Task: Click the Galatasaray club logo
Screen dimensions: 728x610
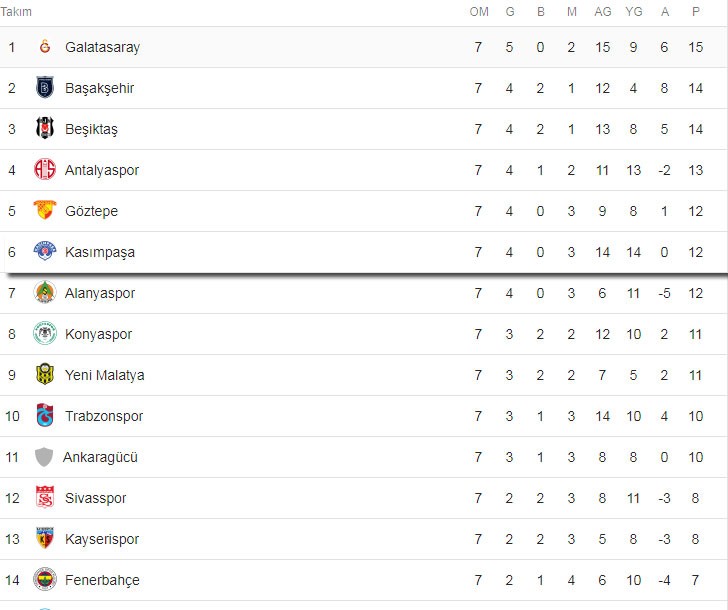Action: coord(45,47)
